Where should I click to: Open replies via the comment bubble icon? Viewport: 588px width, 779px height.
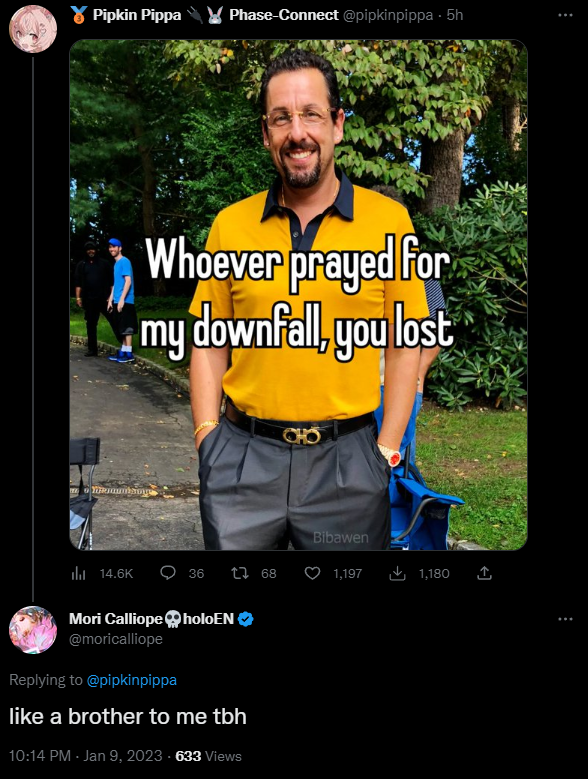pyautogui.click(x=168, y=573)
